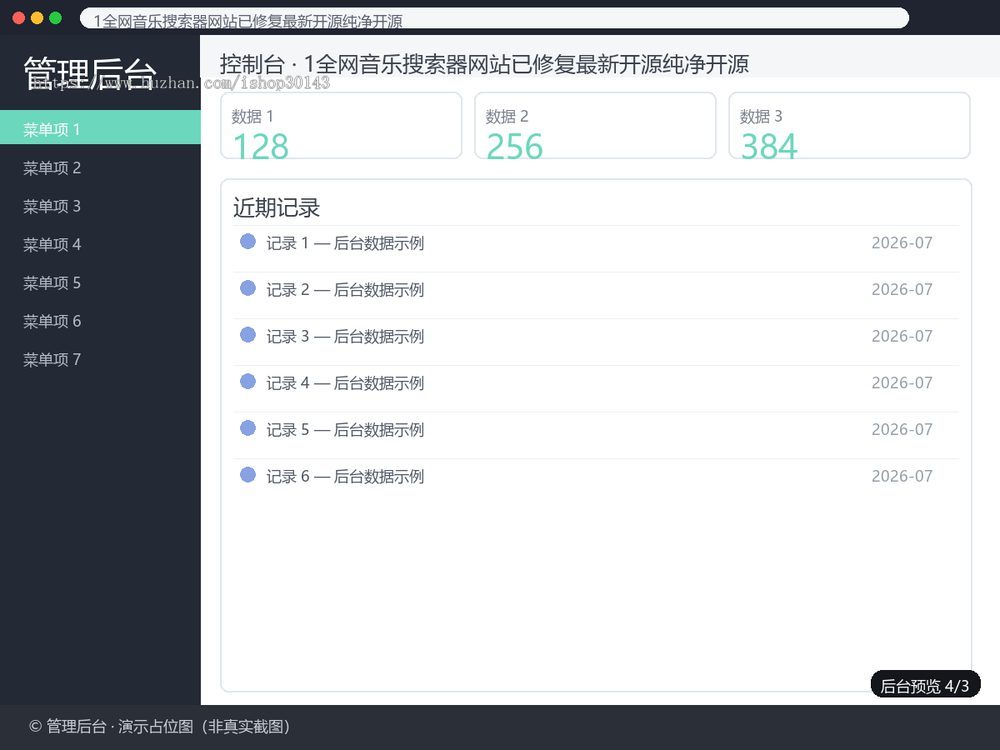
Task: Click the 2026-07 date of 记录 2
Action: pos(902,290)
